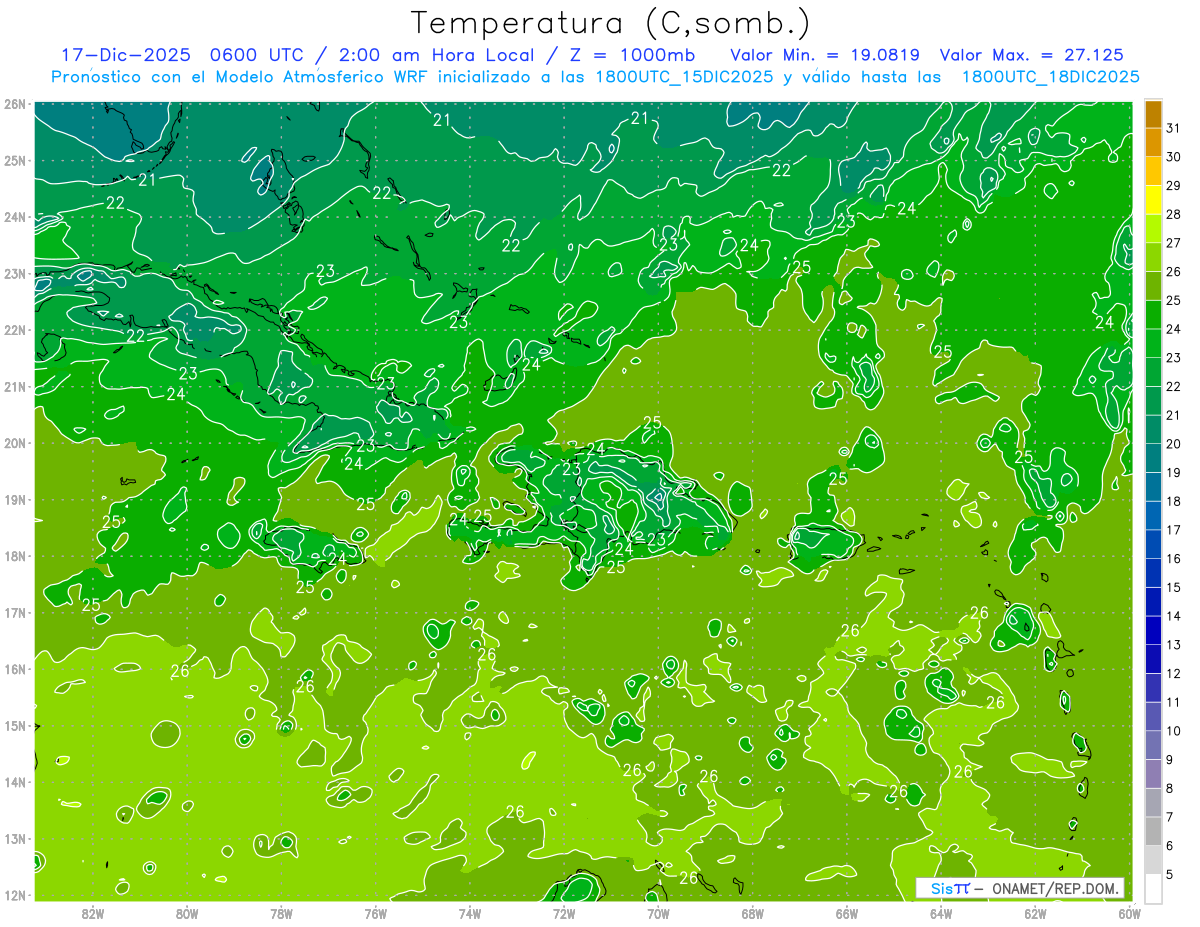Click the legend label '19'
The width and height of the screenshot is (1200, 927).
(x=1174, y=472)
